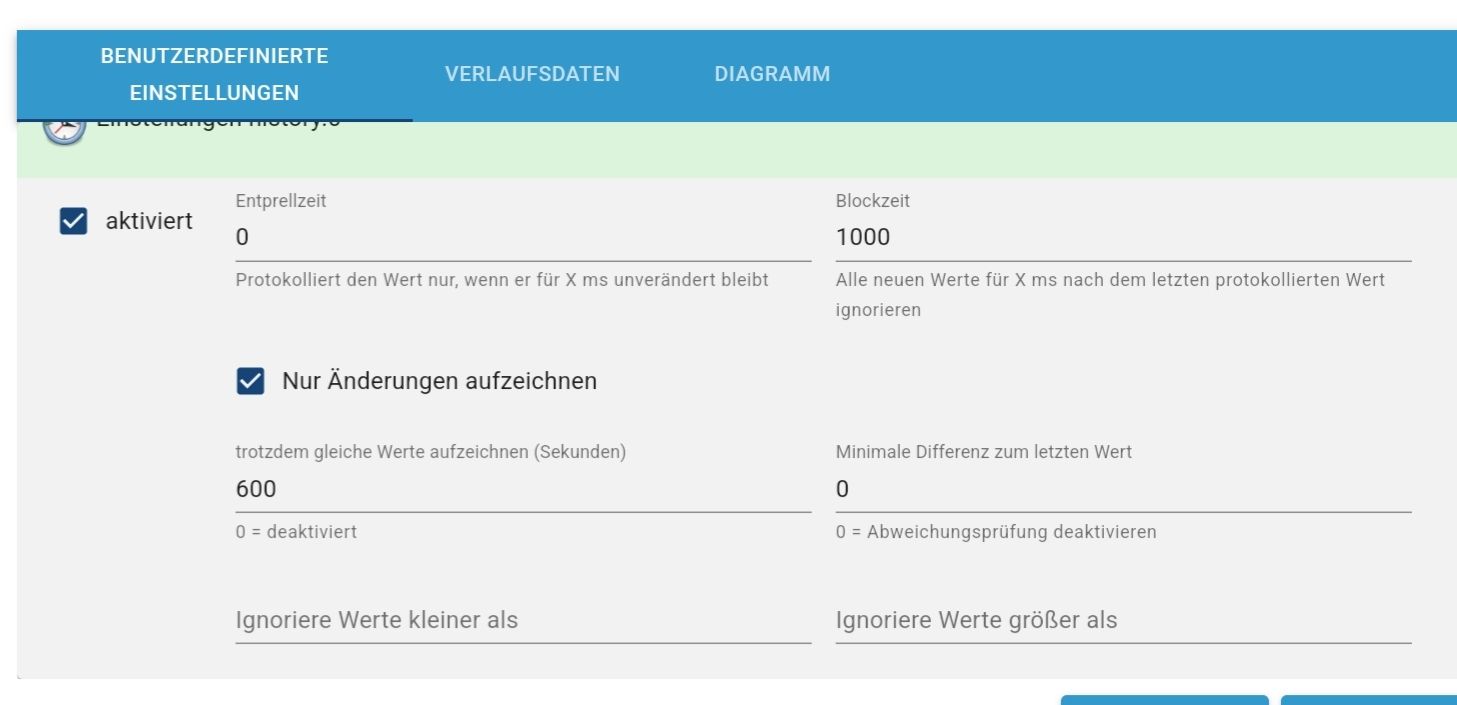Screen dimensions: 1457x705
Task: Click 'Alle neuen Werte für X ms' helper text
Action: click(1110, 295)
